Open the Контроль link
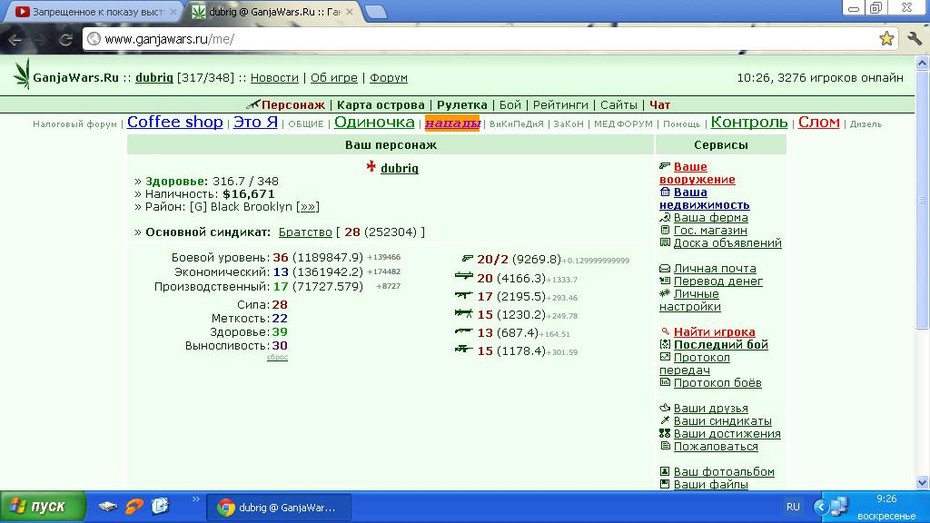Viewport: 930px width, 523px height. 749,122
